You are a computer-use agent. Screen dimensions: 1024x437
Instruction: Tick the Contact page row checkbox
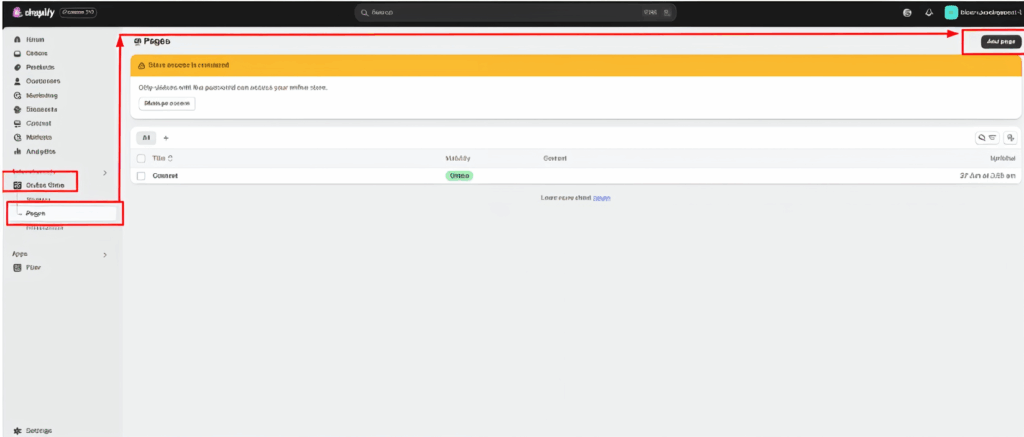pyautogui.click(x=141, y=176)
